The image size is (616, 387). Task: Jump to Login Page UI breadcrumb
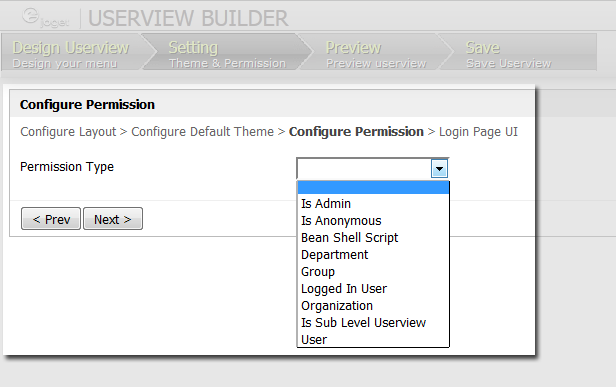tap(478, 132)
